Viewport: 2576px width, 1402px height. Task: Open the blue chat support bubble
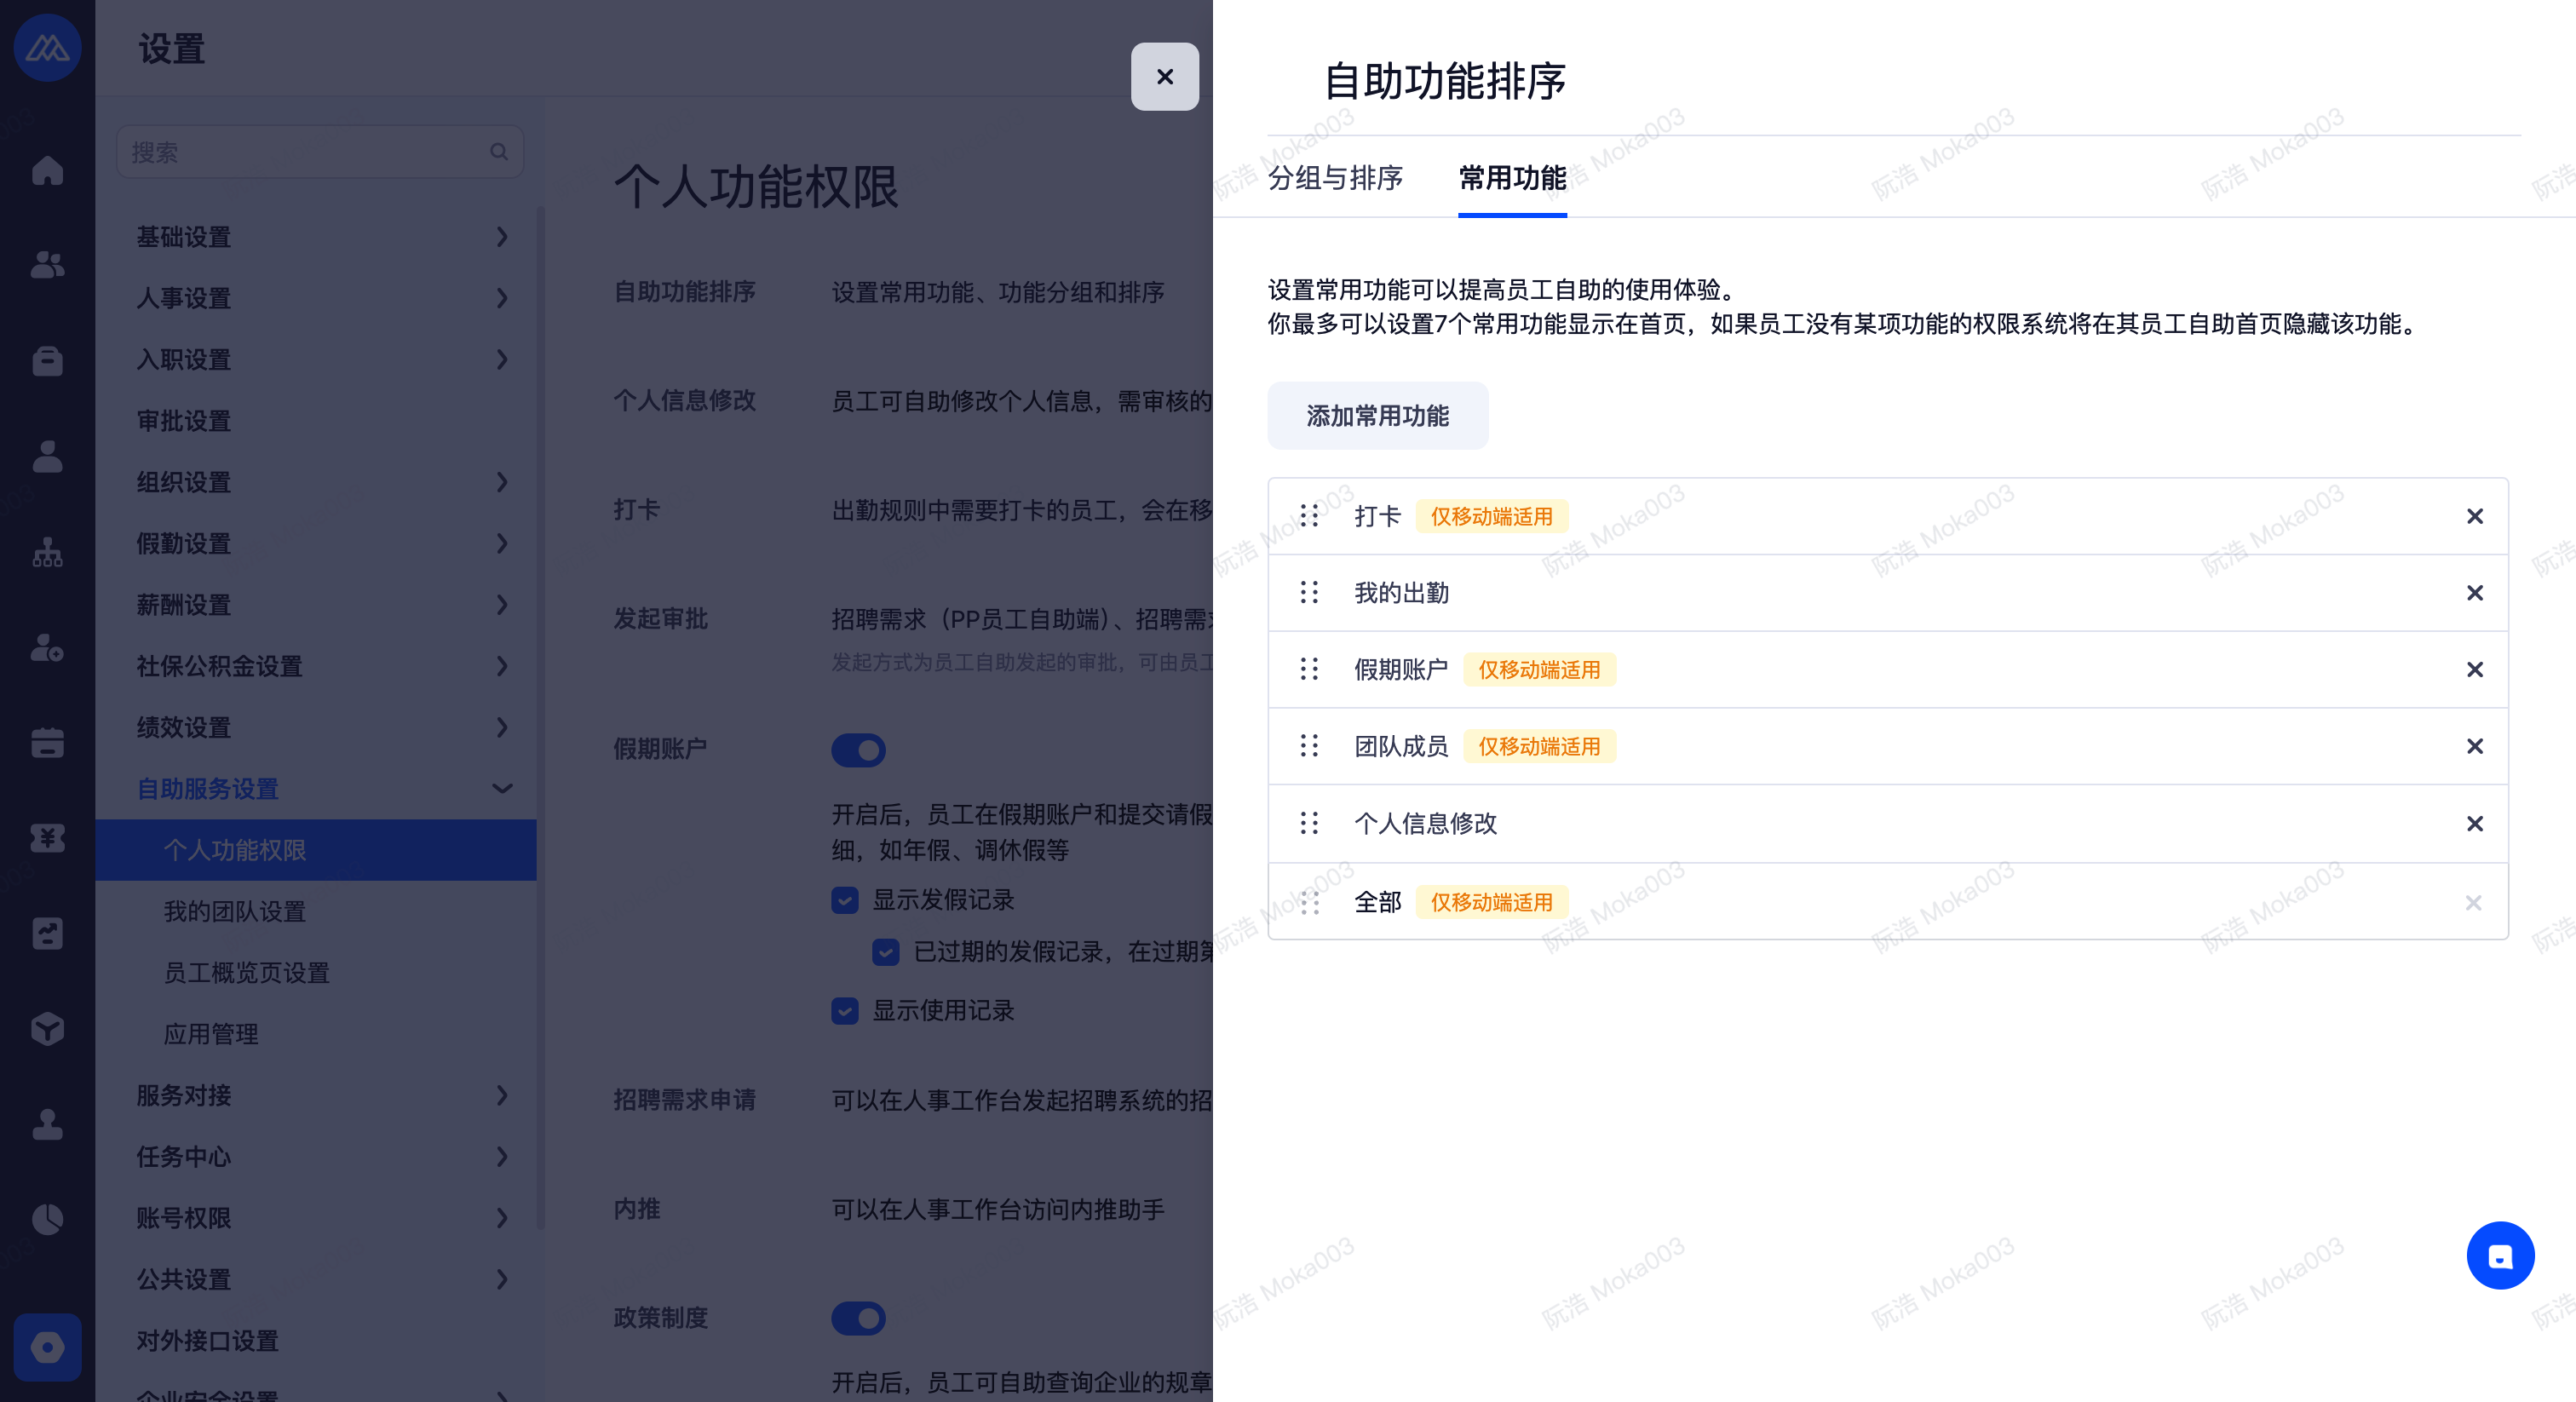[2499, 1256]
